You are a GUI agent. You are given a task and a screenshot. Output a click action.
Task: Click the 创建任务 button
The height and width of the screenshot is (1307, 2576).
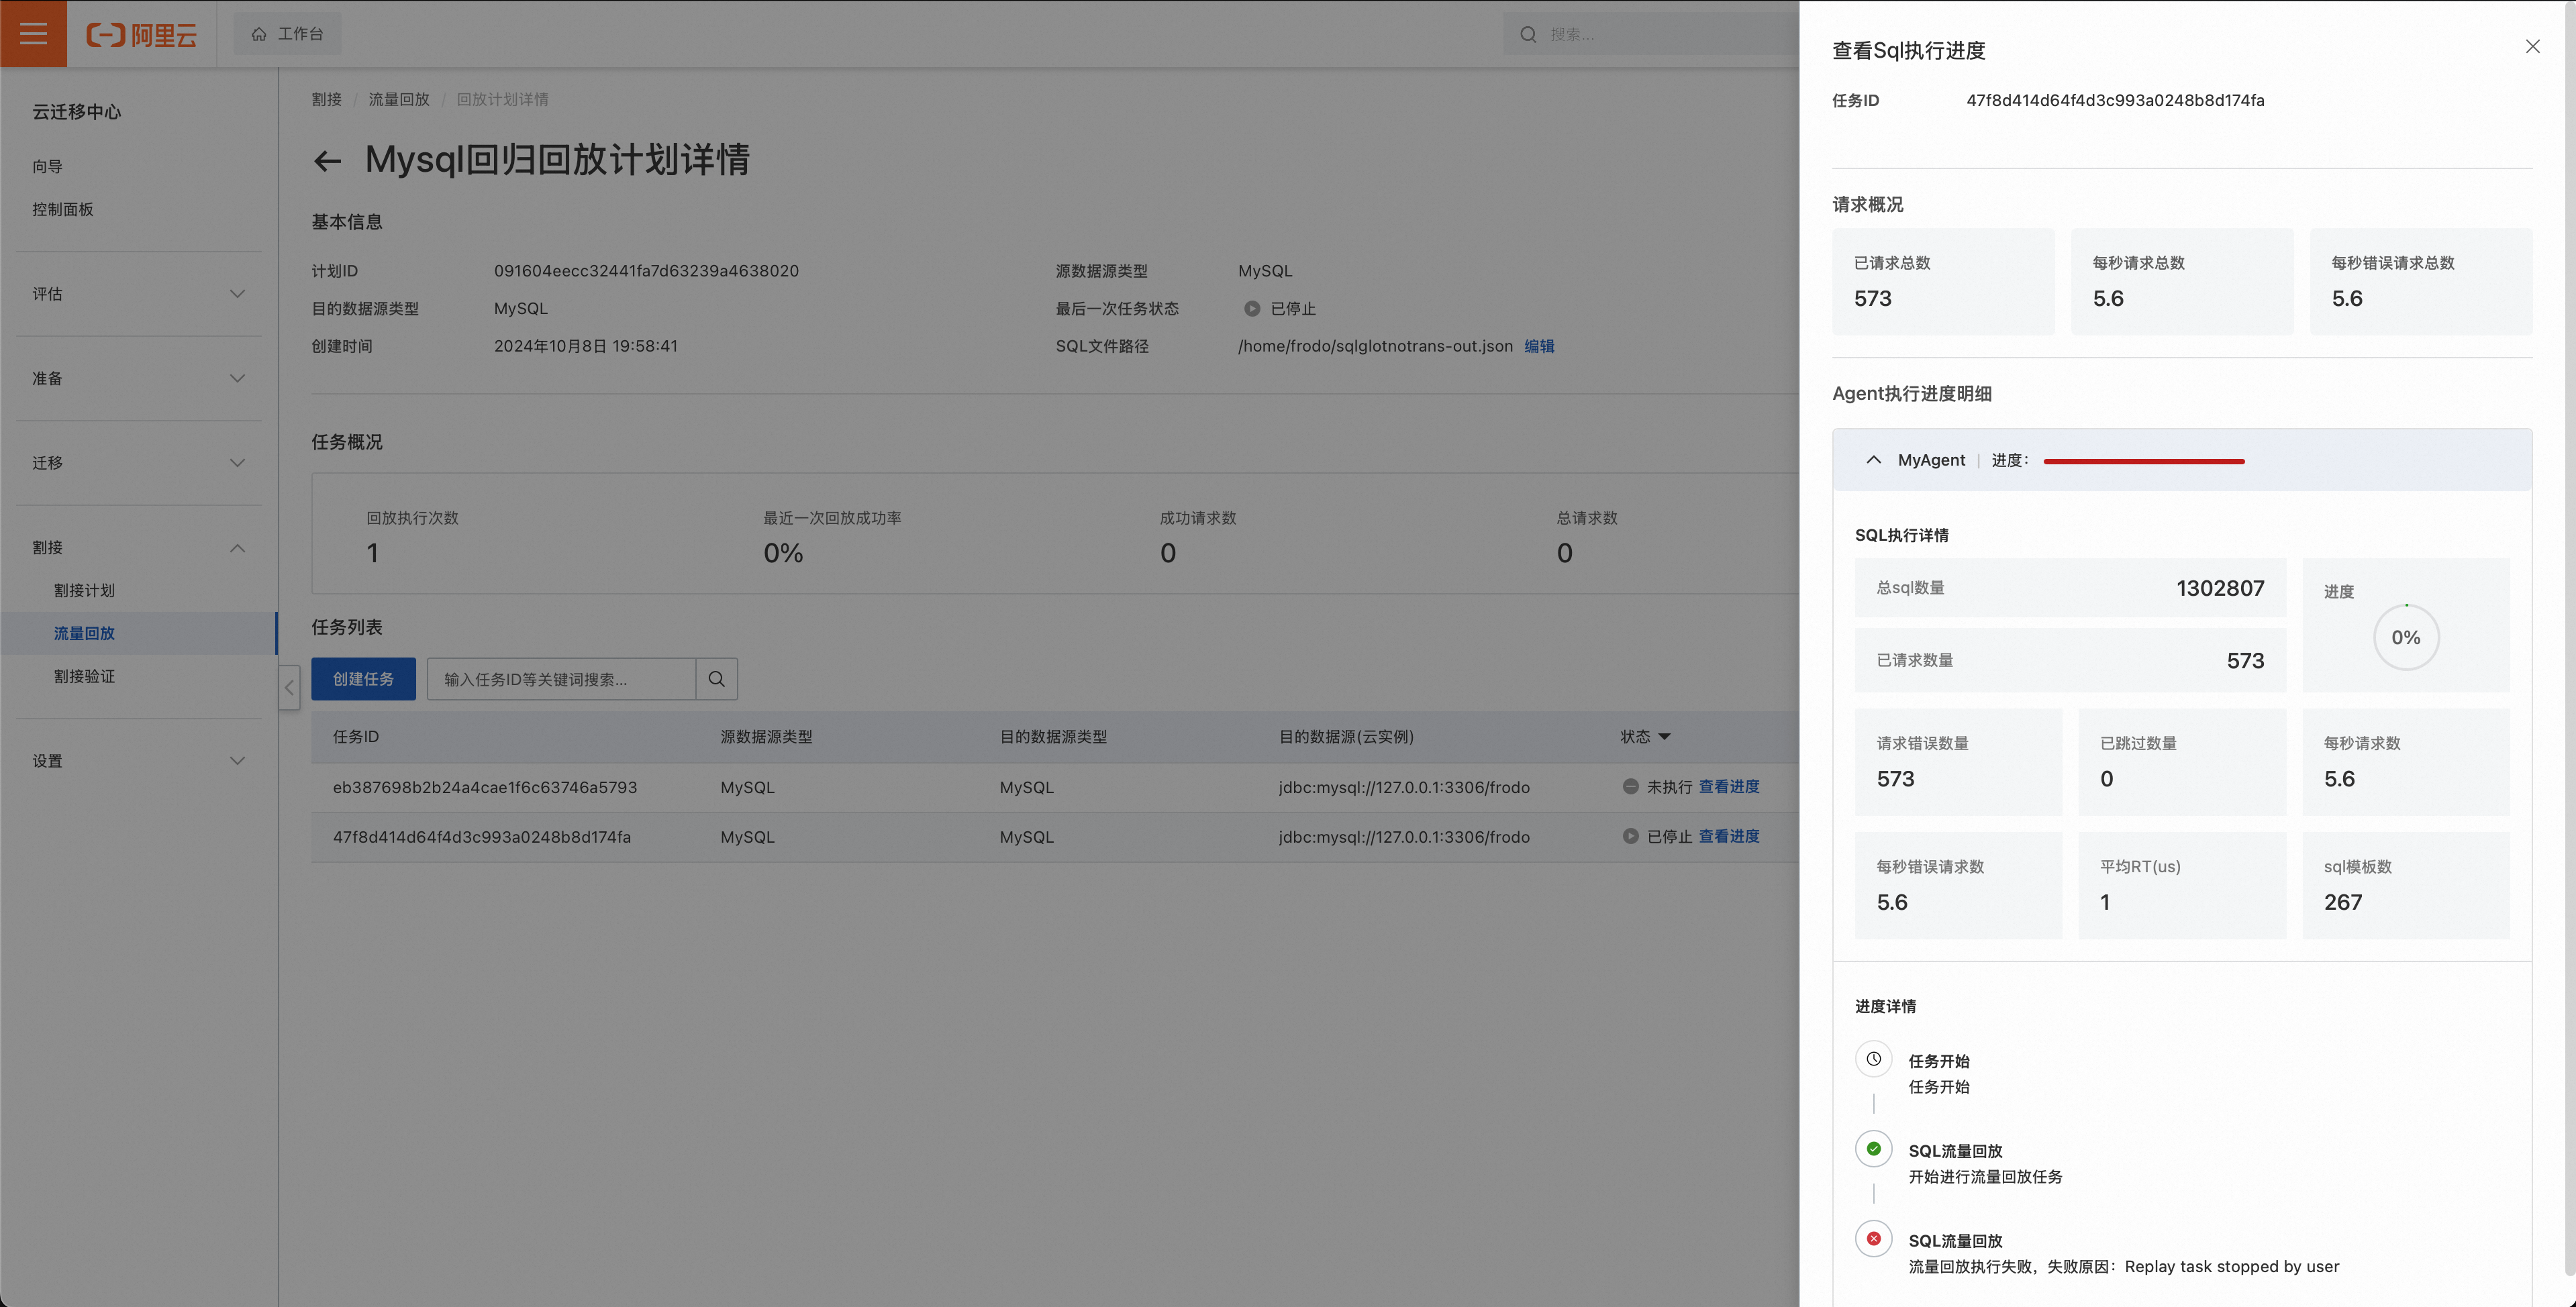363,679
